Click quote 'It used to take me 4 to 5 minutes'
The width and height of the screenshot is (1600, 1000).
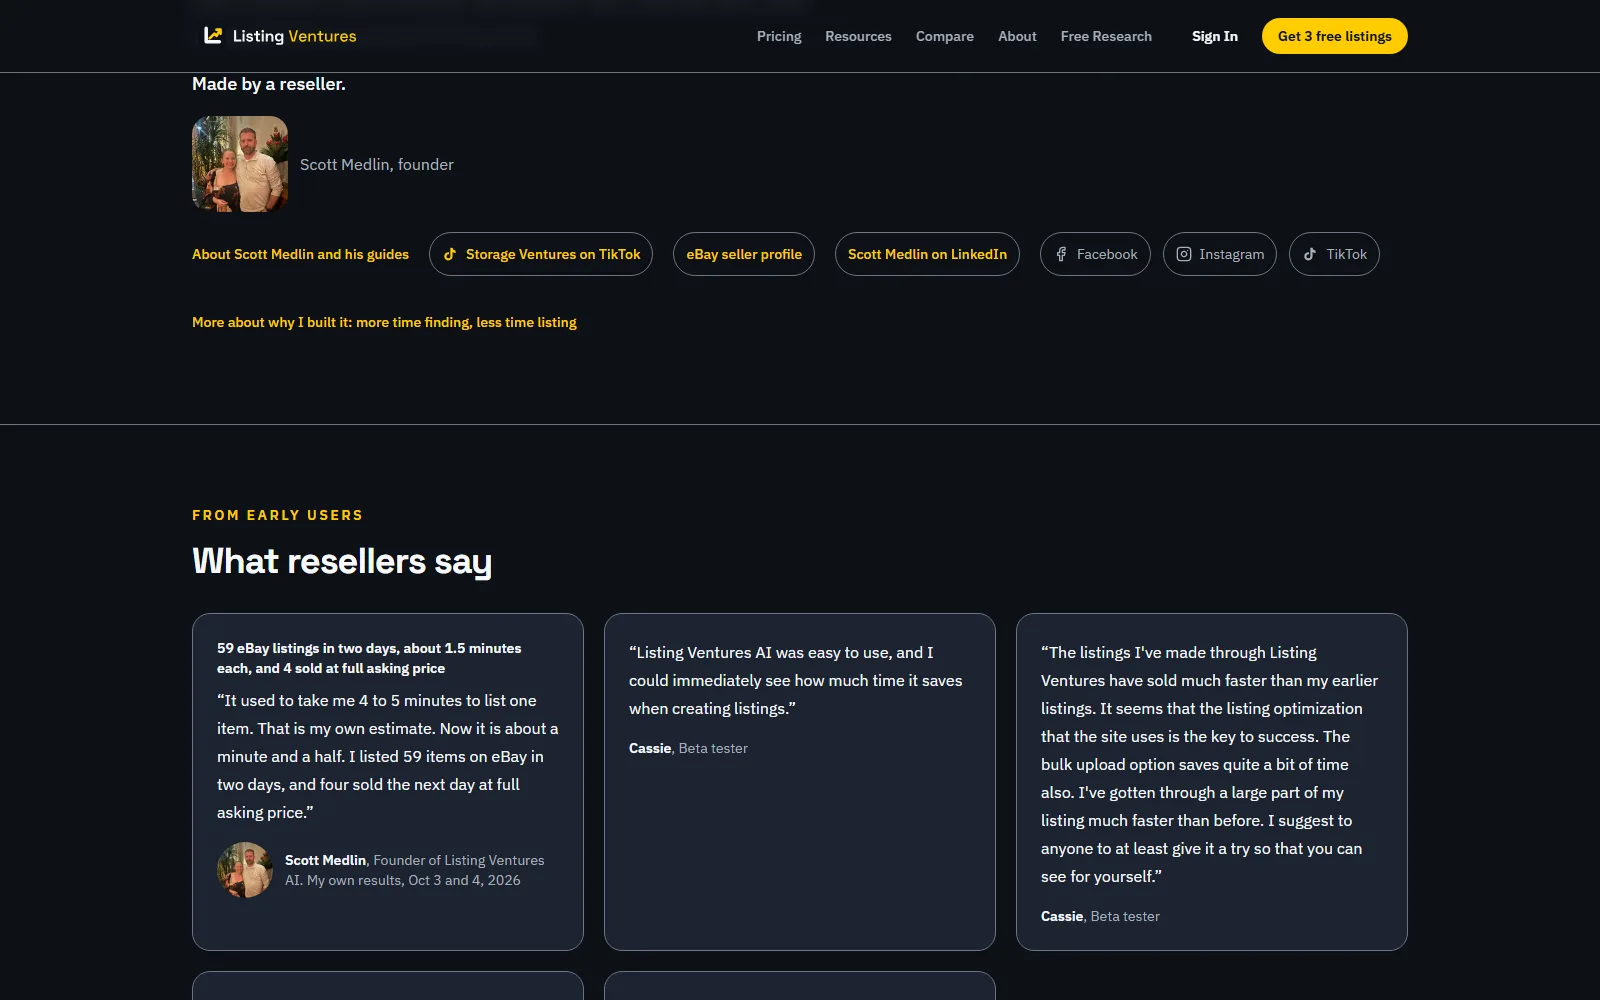click(388, 756)
